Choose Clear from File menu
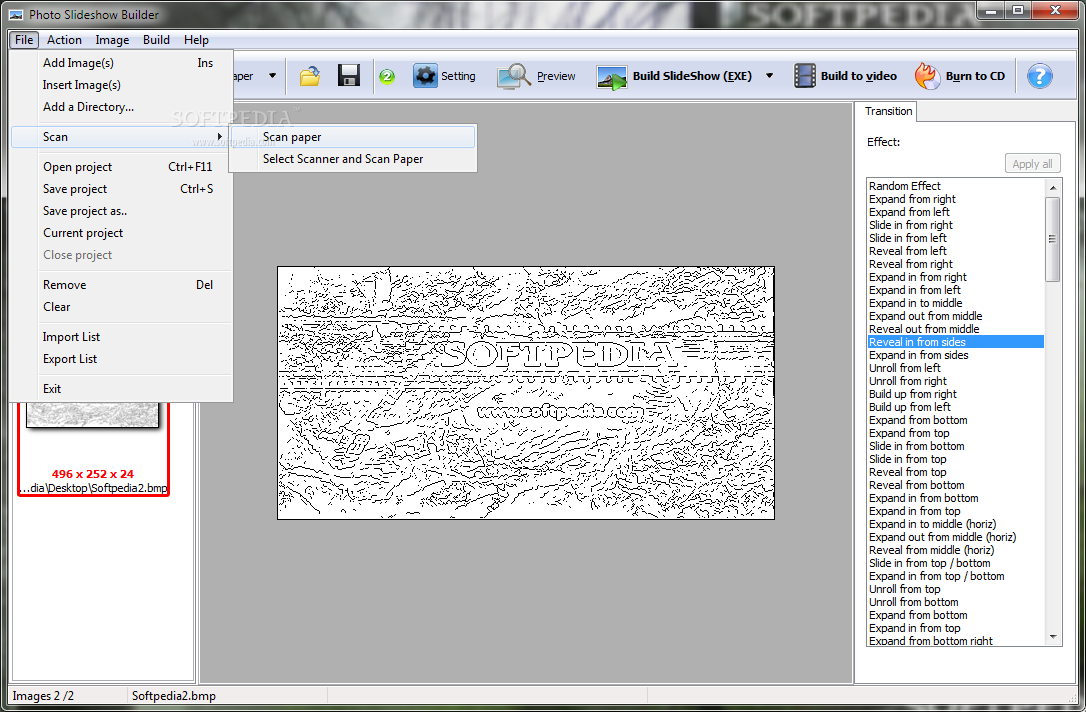Viewport: 1086px width, 712px height. 122,307
